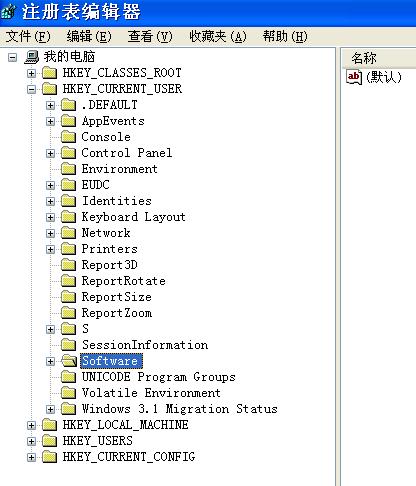
Task: Open the 收藏夹(A) menu
Action: pyautogui.click(x=218, y=36)
